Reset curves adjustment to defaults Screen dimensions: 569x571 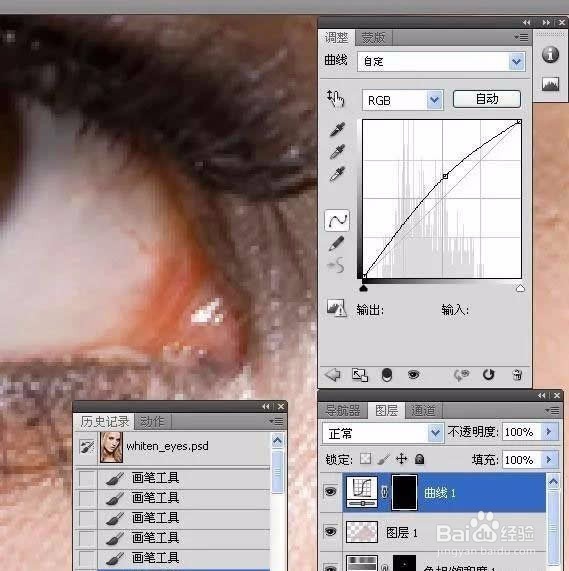(x=488, y=374)
